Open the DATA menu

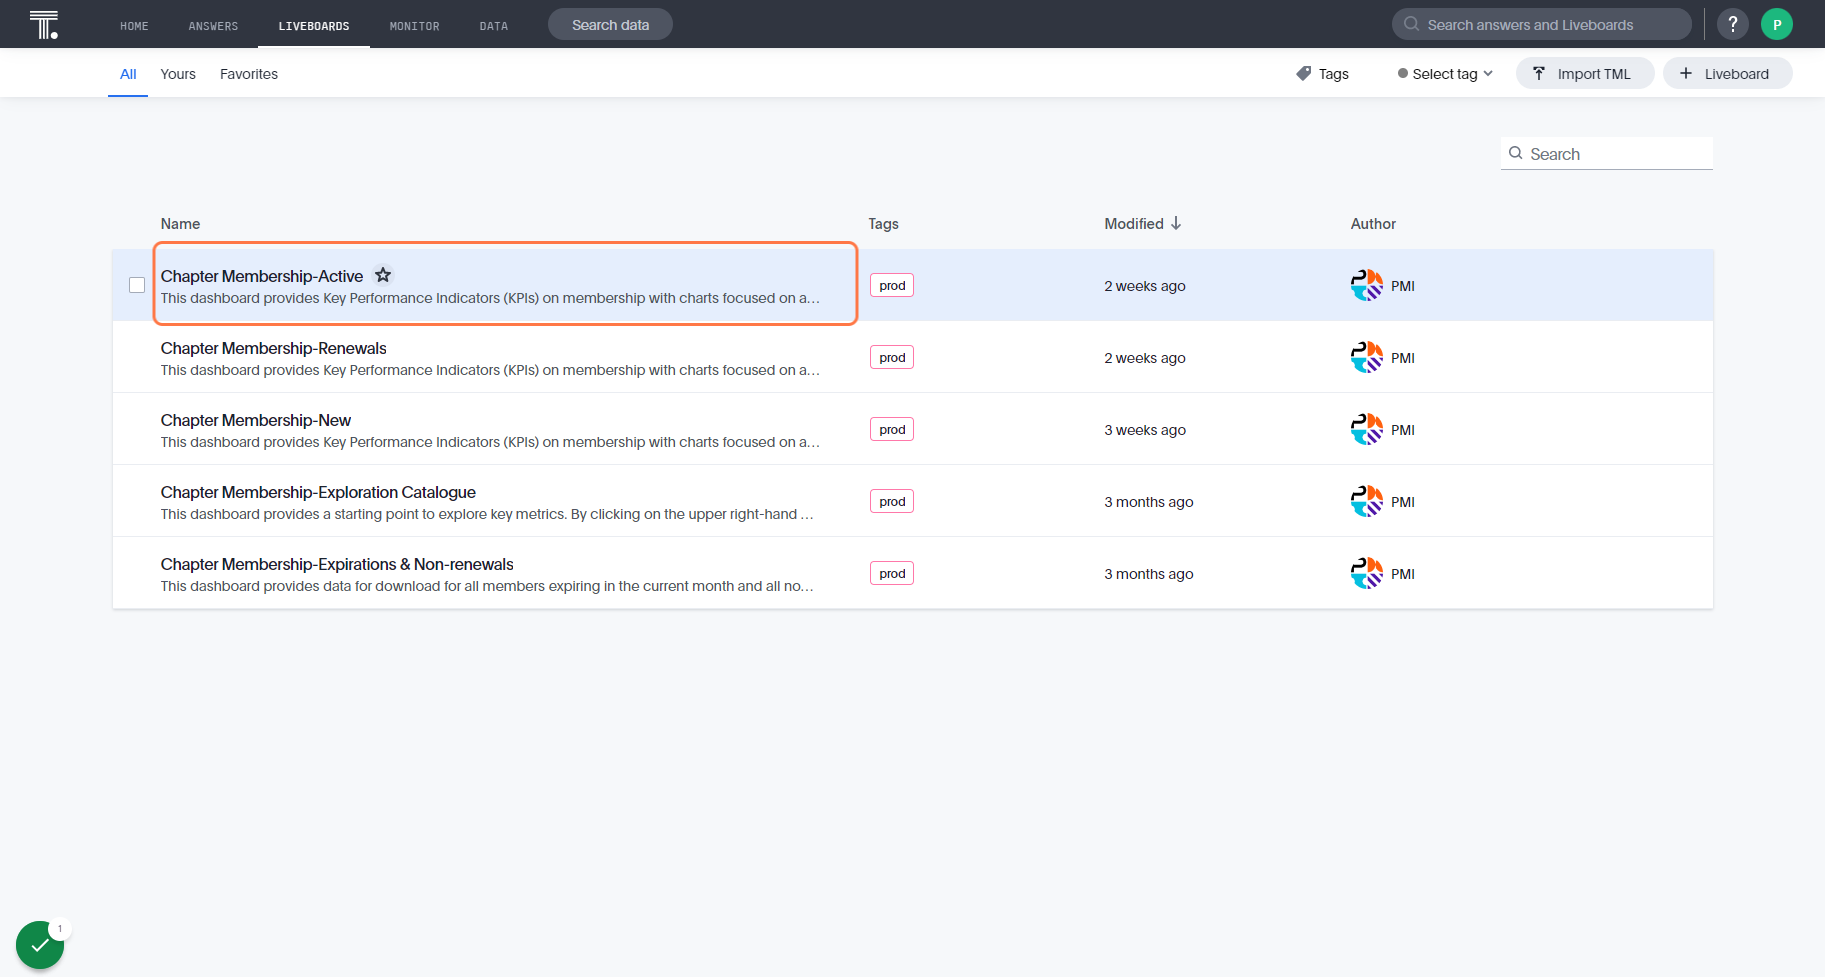click(x=493, y=26)
